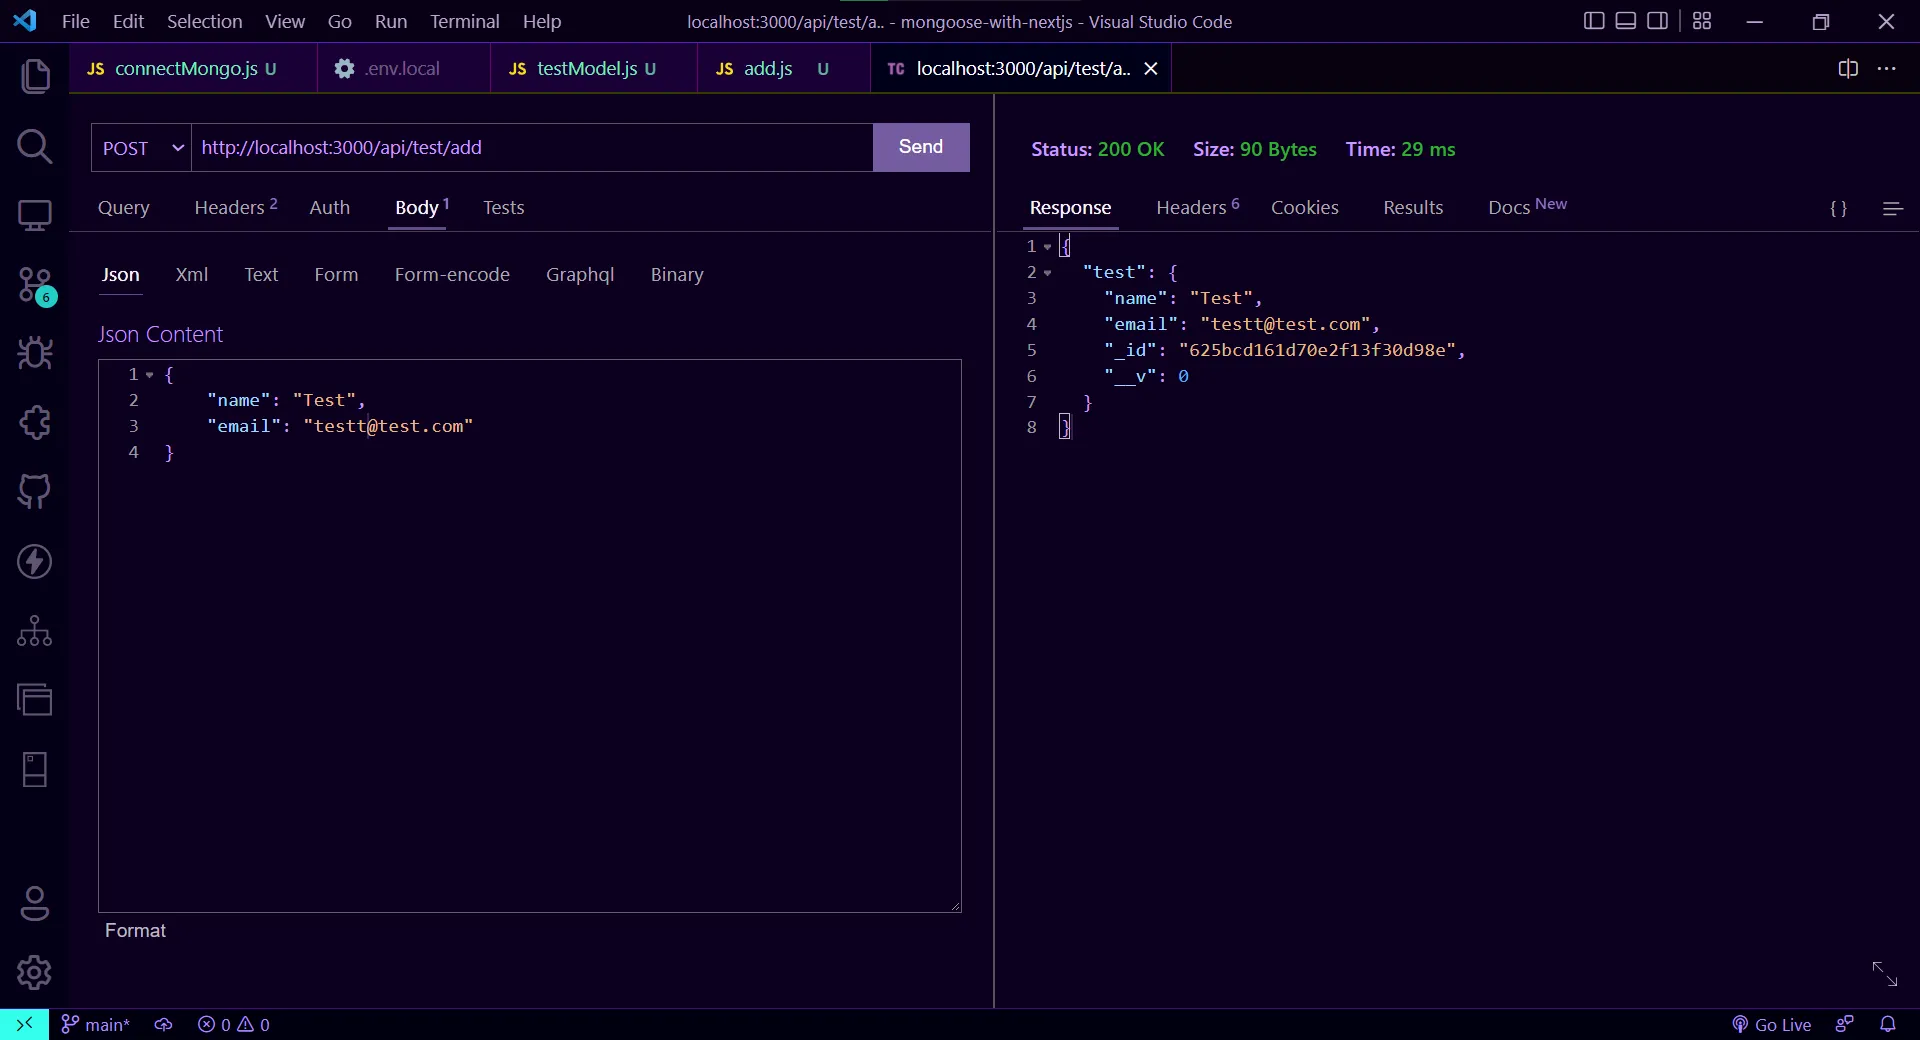Open the Terminal menu
1920x1040 pixels.
pos(464,21)
